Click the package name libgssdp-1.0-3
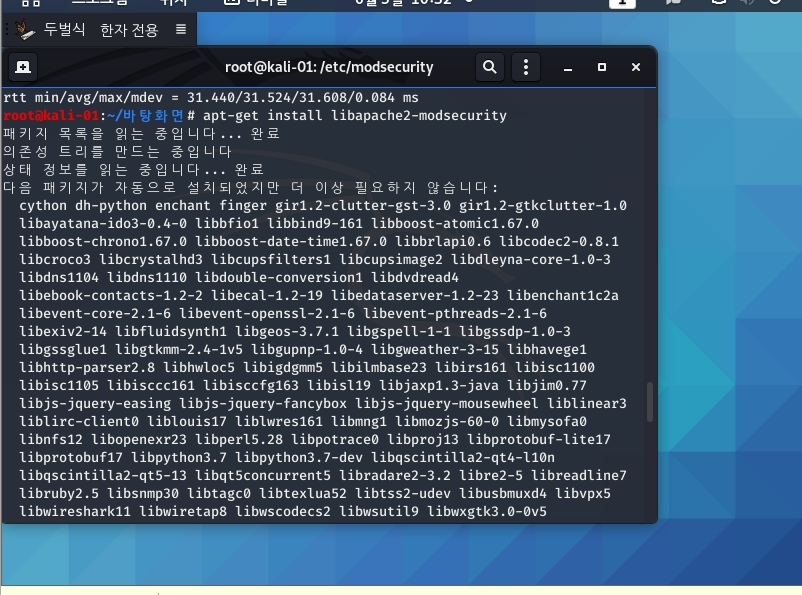The width and height of the screenshot is (802, 595). (x=515, y=332)
